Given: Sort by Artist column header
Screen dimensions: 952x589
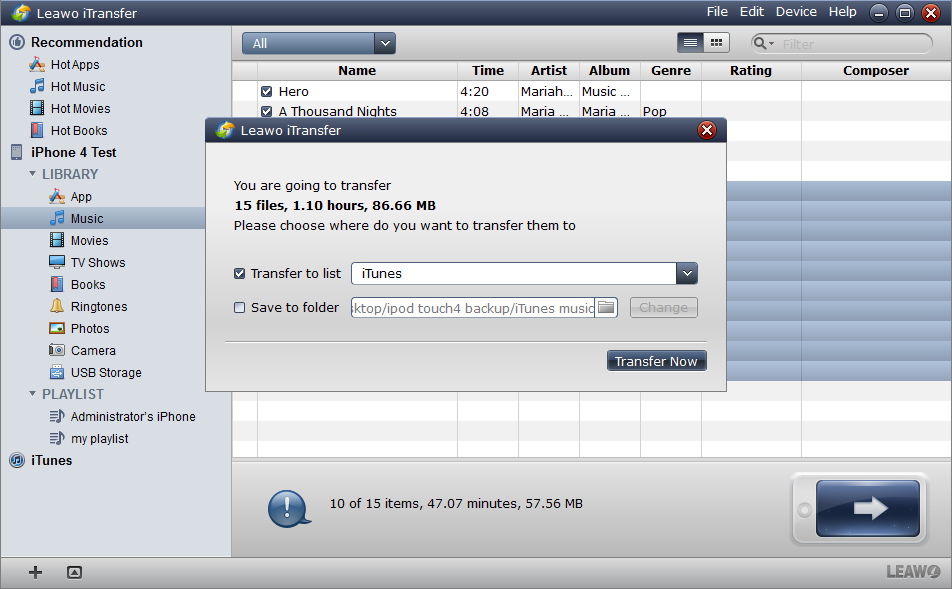Looking at the screenshot, I should tap(549, 70).
